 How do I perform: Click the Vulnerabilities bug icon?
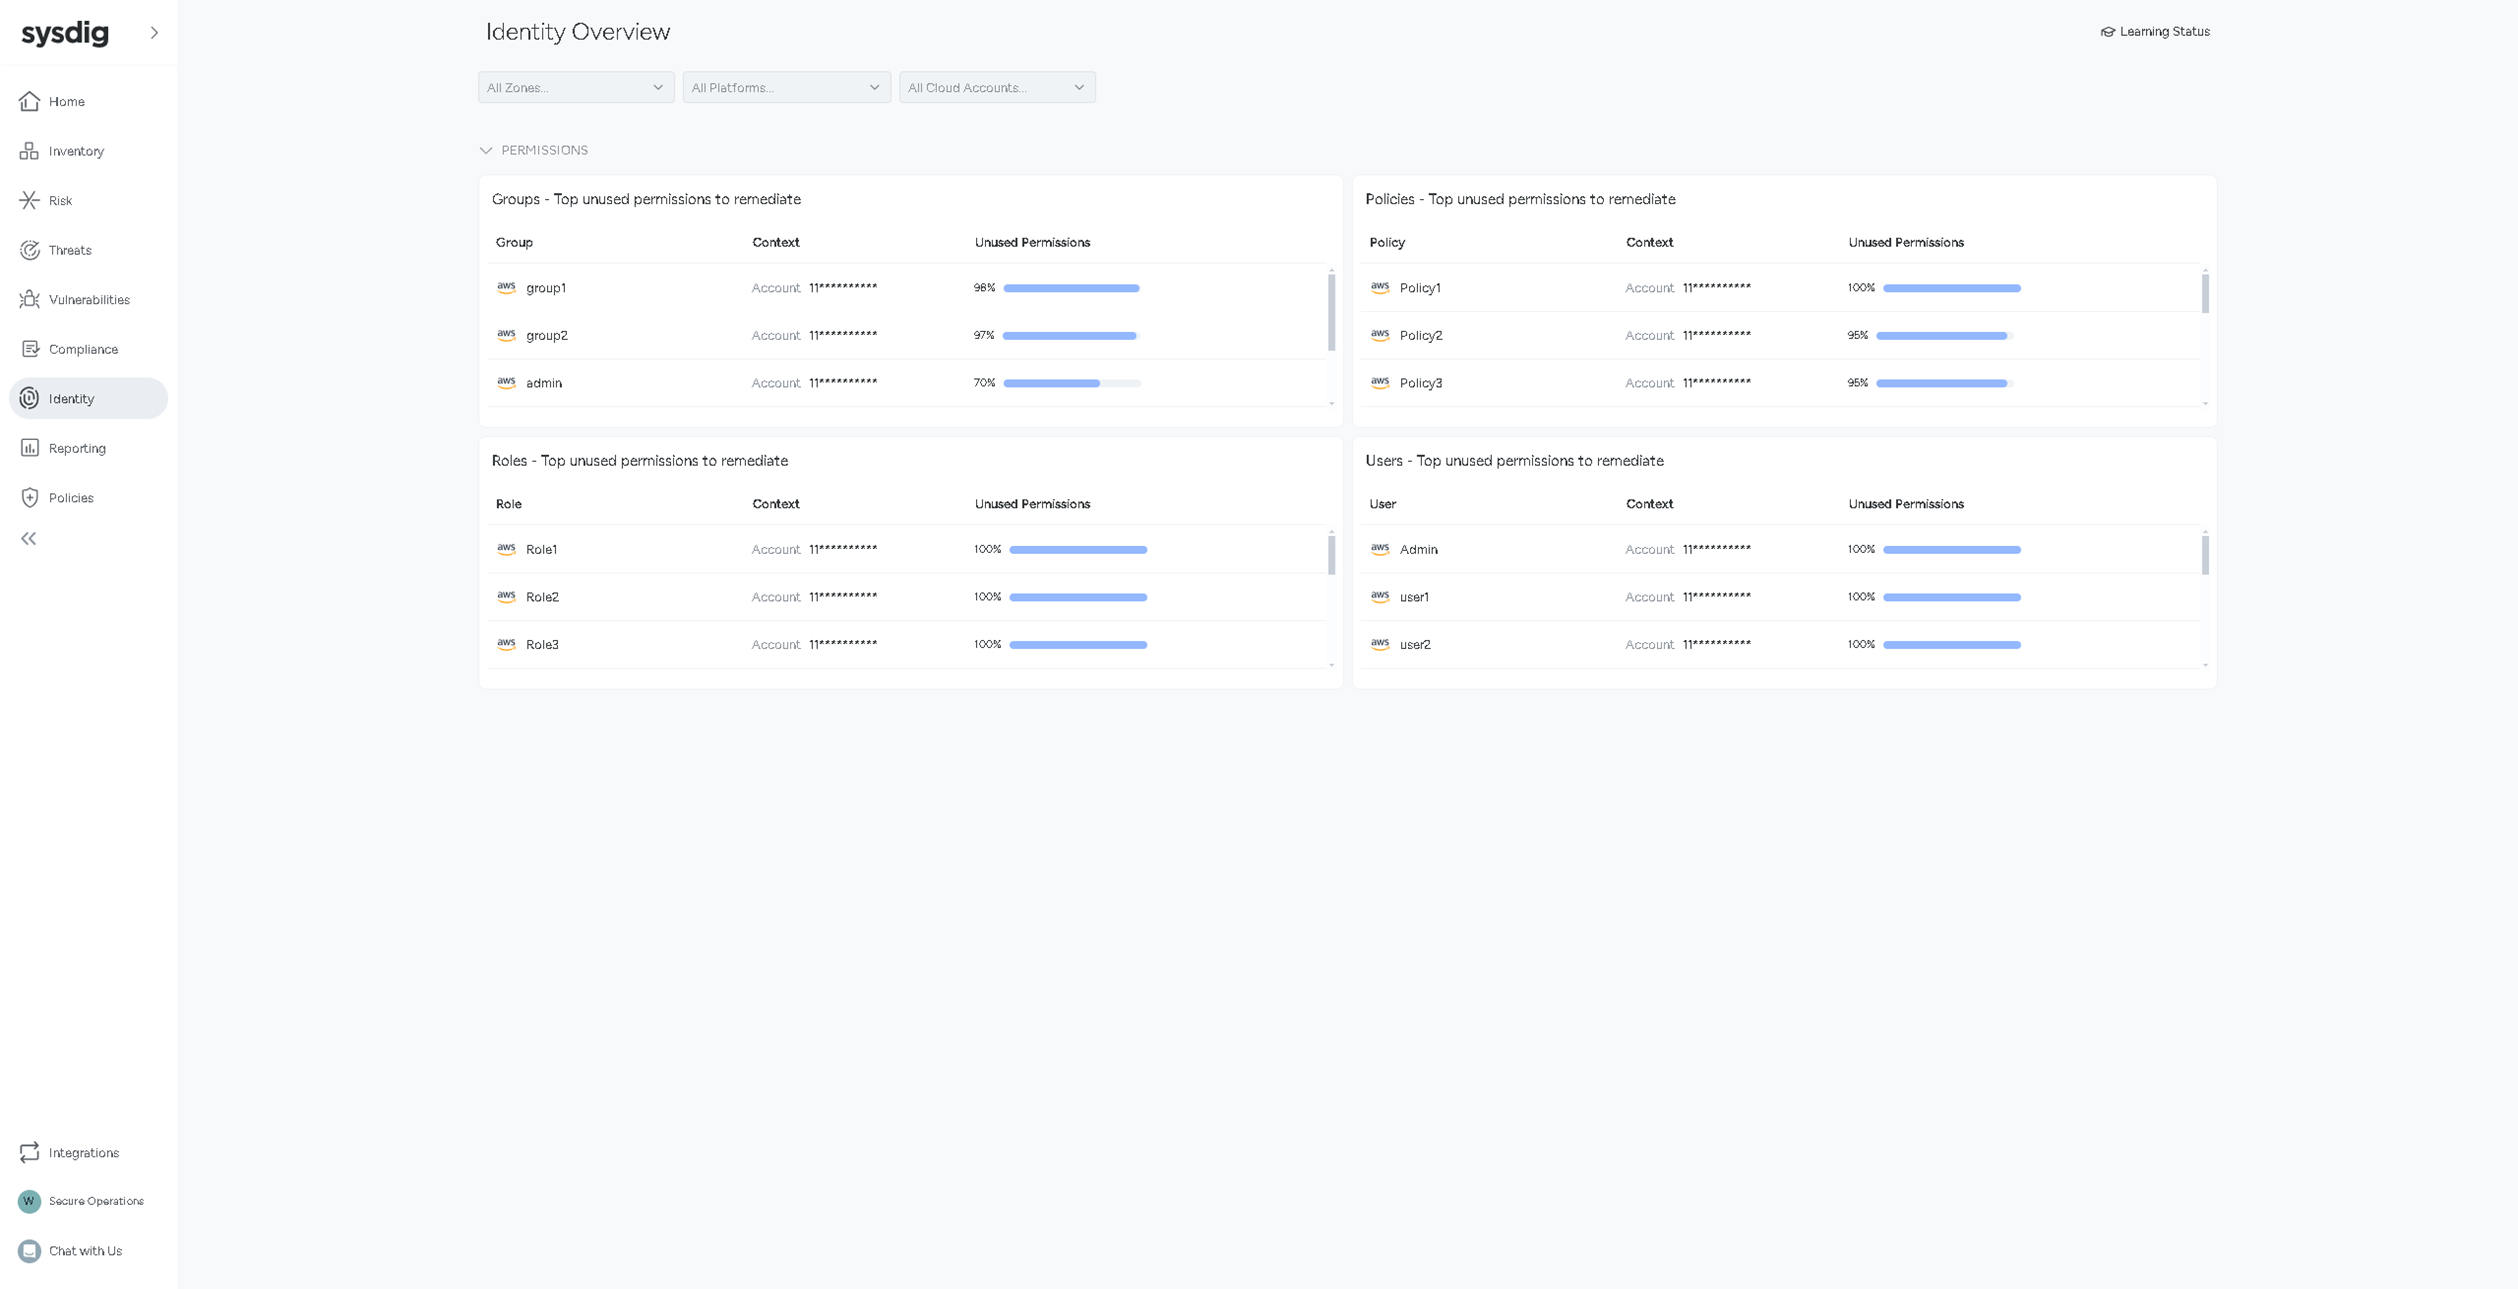pyautogui.click(x=30, y=299)
